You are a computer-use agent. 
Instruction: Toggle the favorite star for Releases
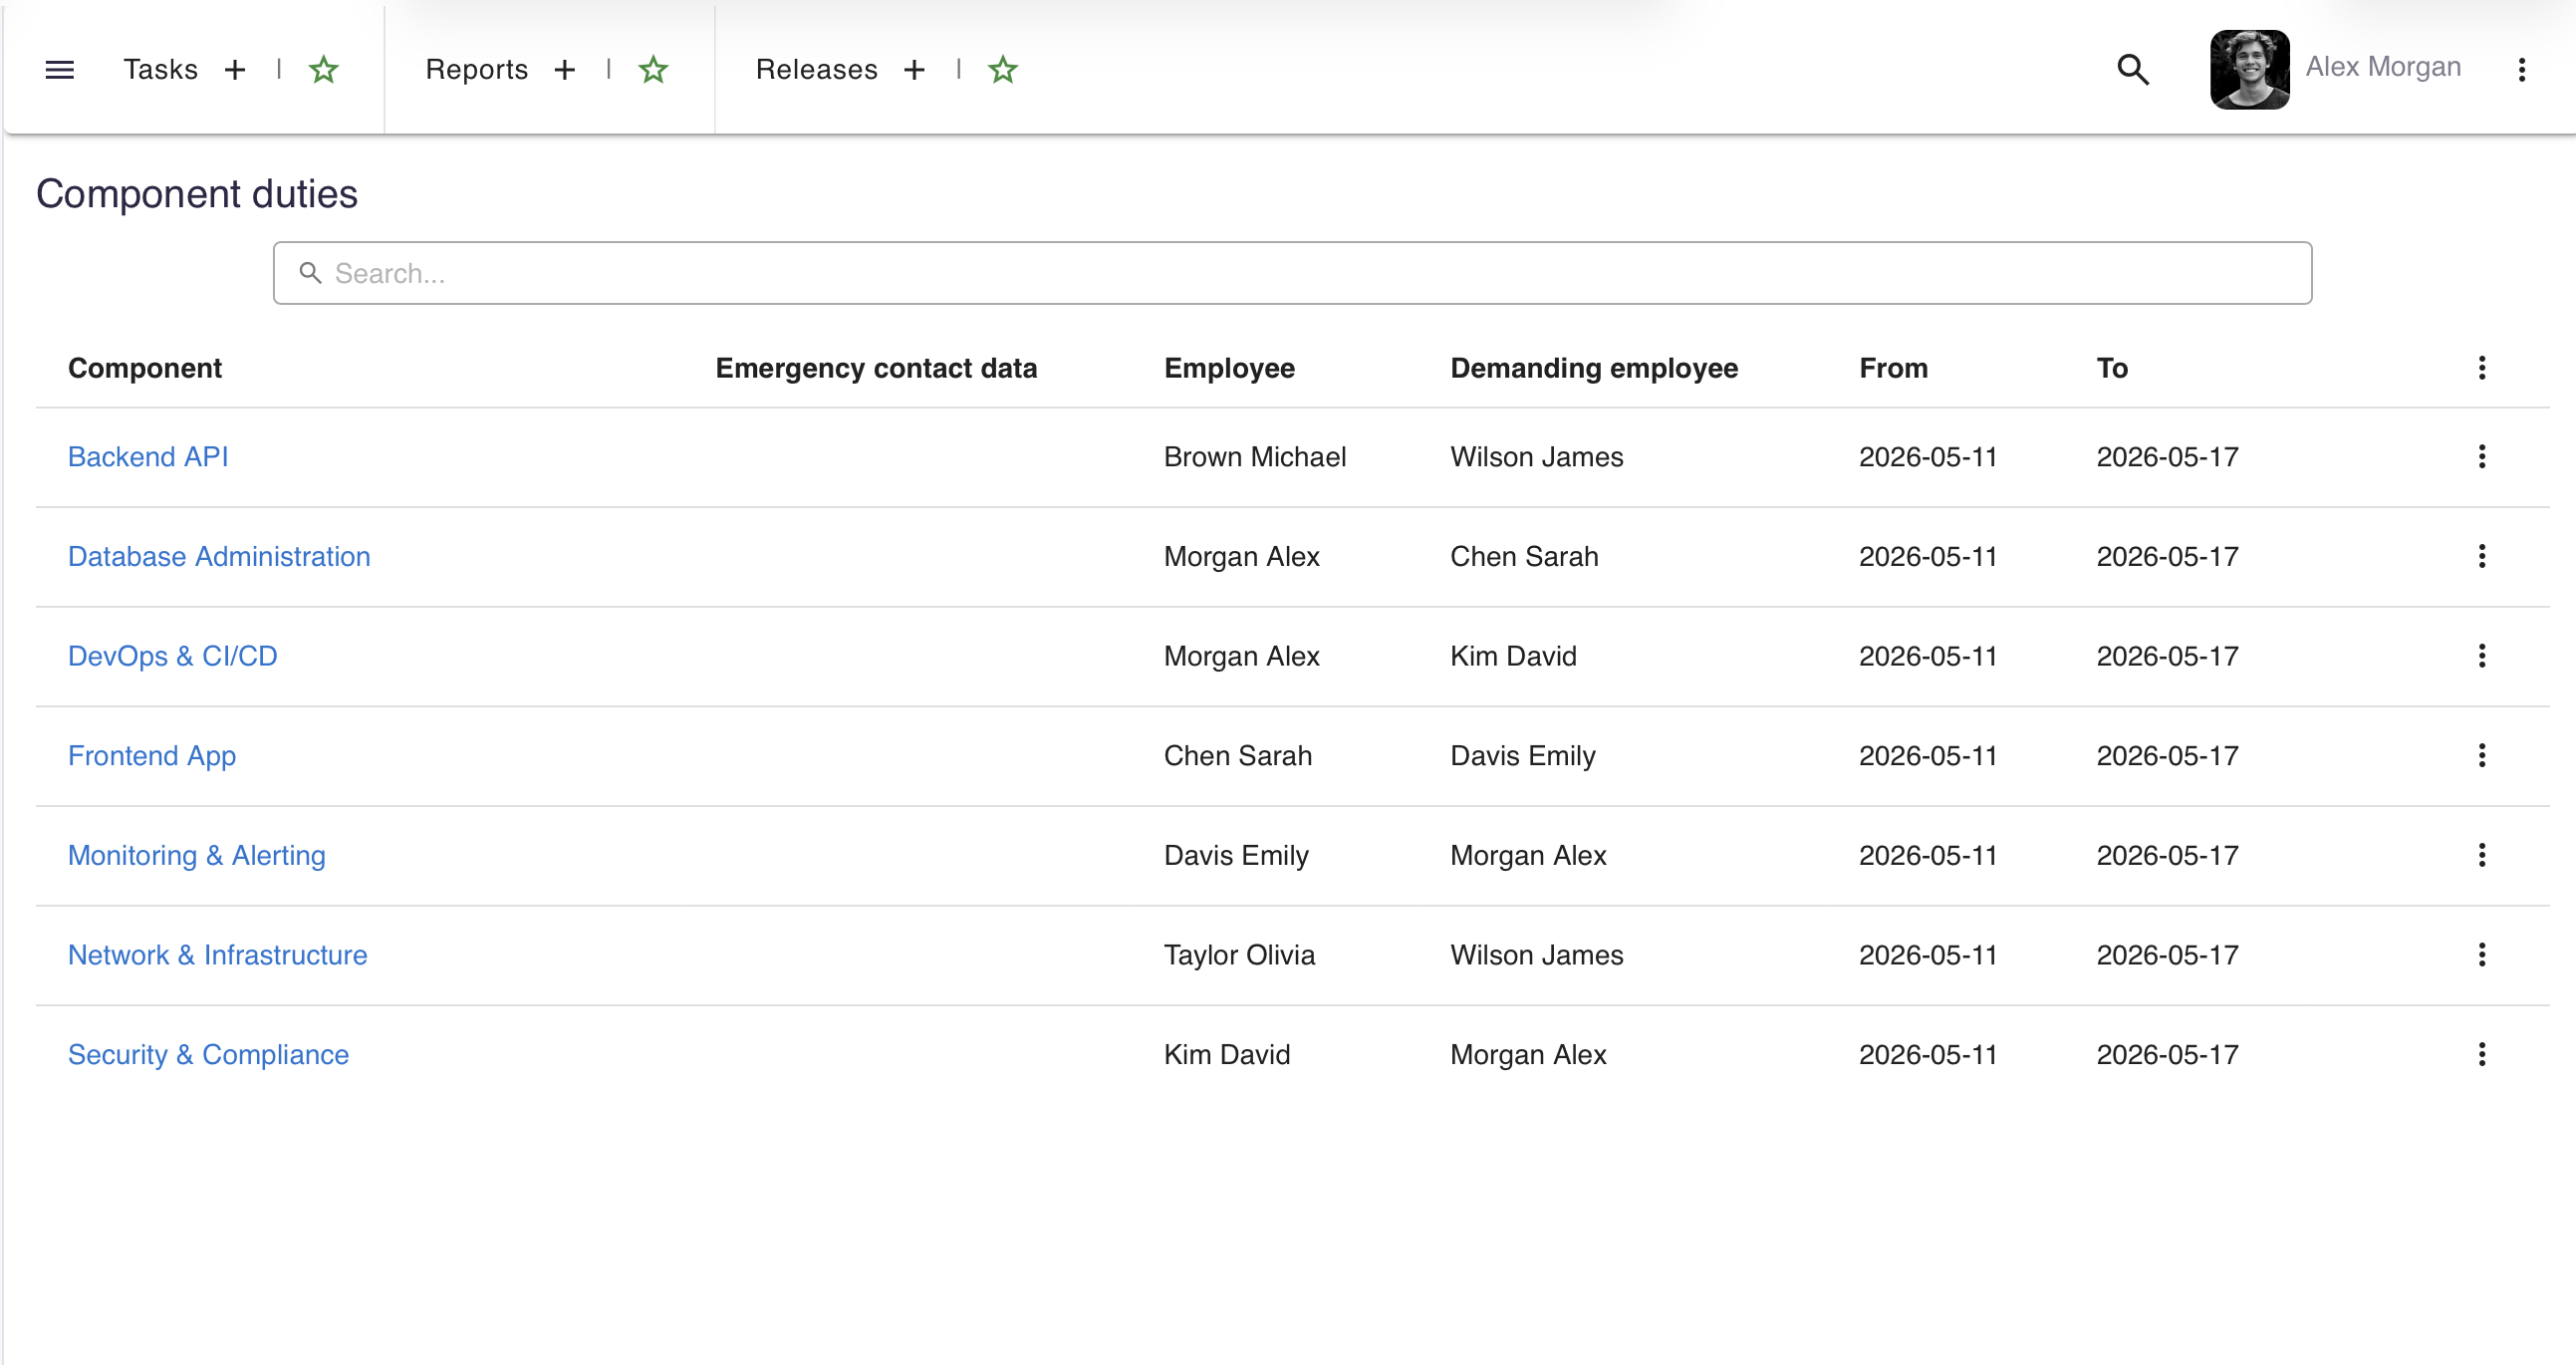pos(1002,69)
